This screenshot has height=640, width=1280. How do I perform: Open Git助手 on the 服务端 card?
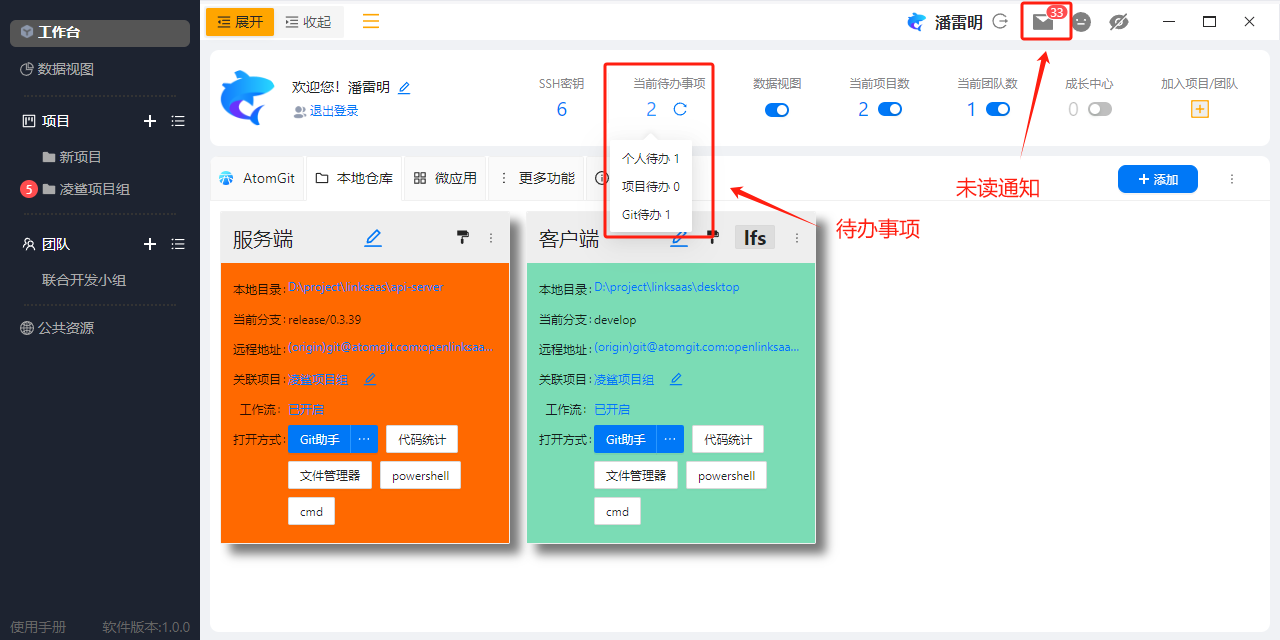click(x=319, y=439)
